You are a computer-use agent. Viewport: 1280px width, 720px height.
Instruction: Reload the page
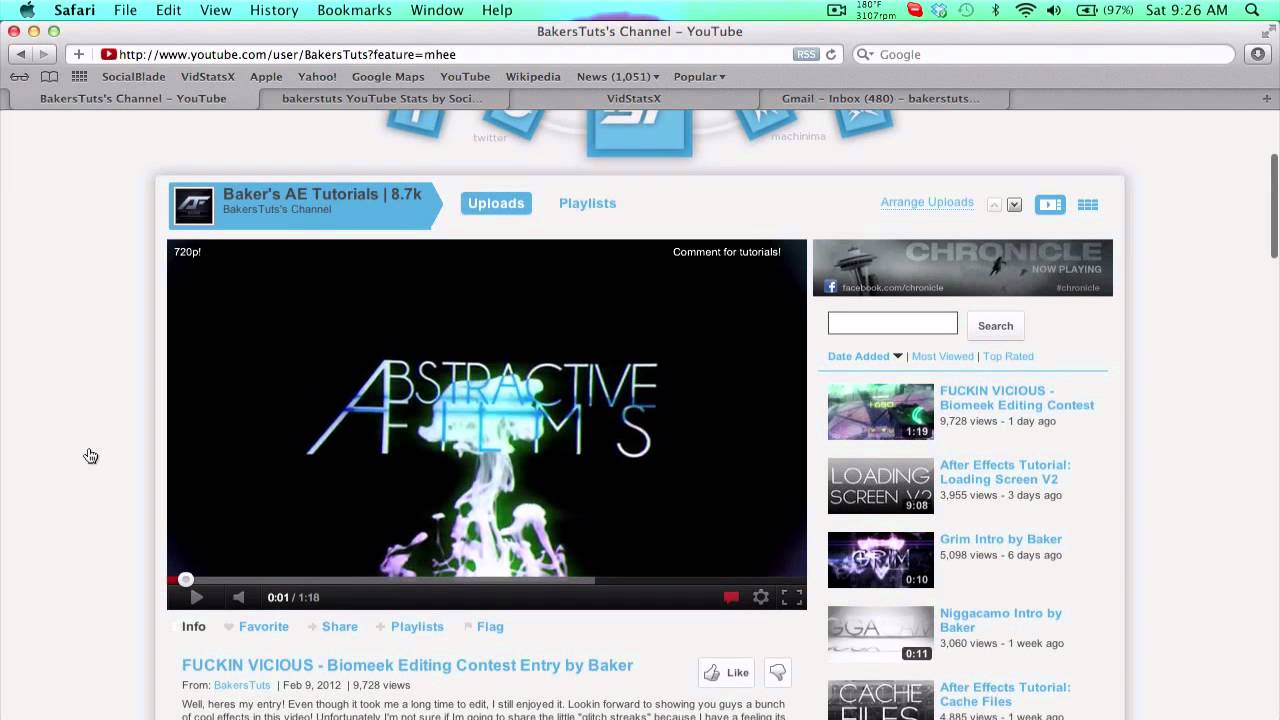830,54
